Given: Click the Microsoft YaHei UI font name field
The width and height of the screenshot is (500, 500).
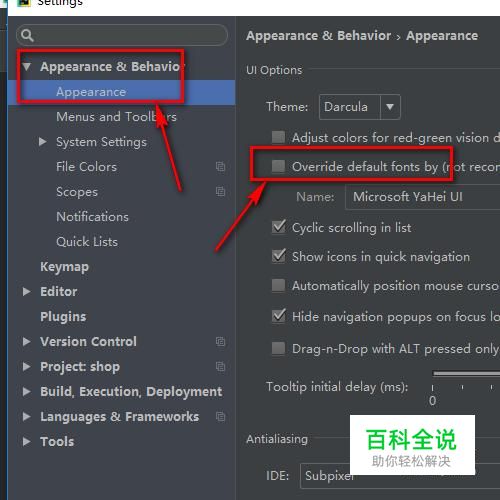Looking at the screenshot, I should coord(422,197).
